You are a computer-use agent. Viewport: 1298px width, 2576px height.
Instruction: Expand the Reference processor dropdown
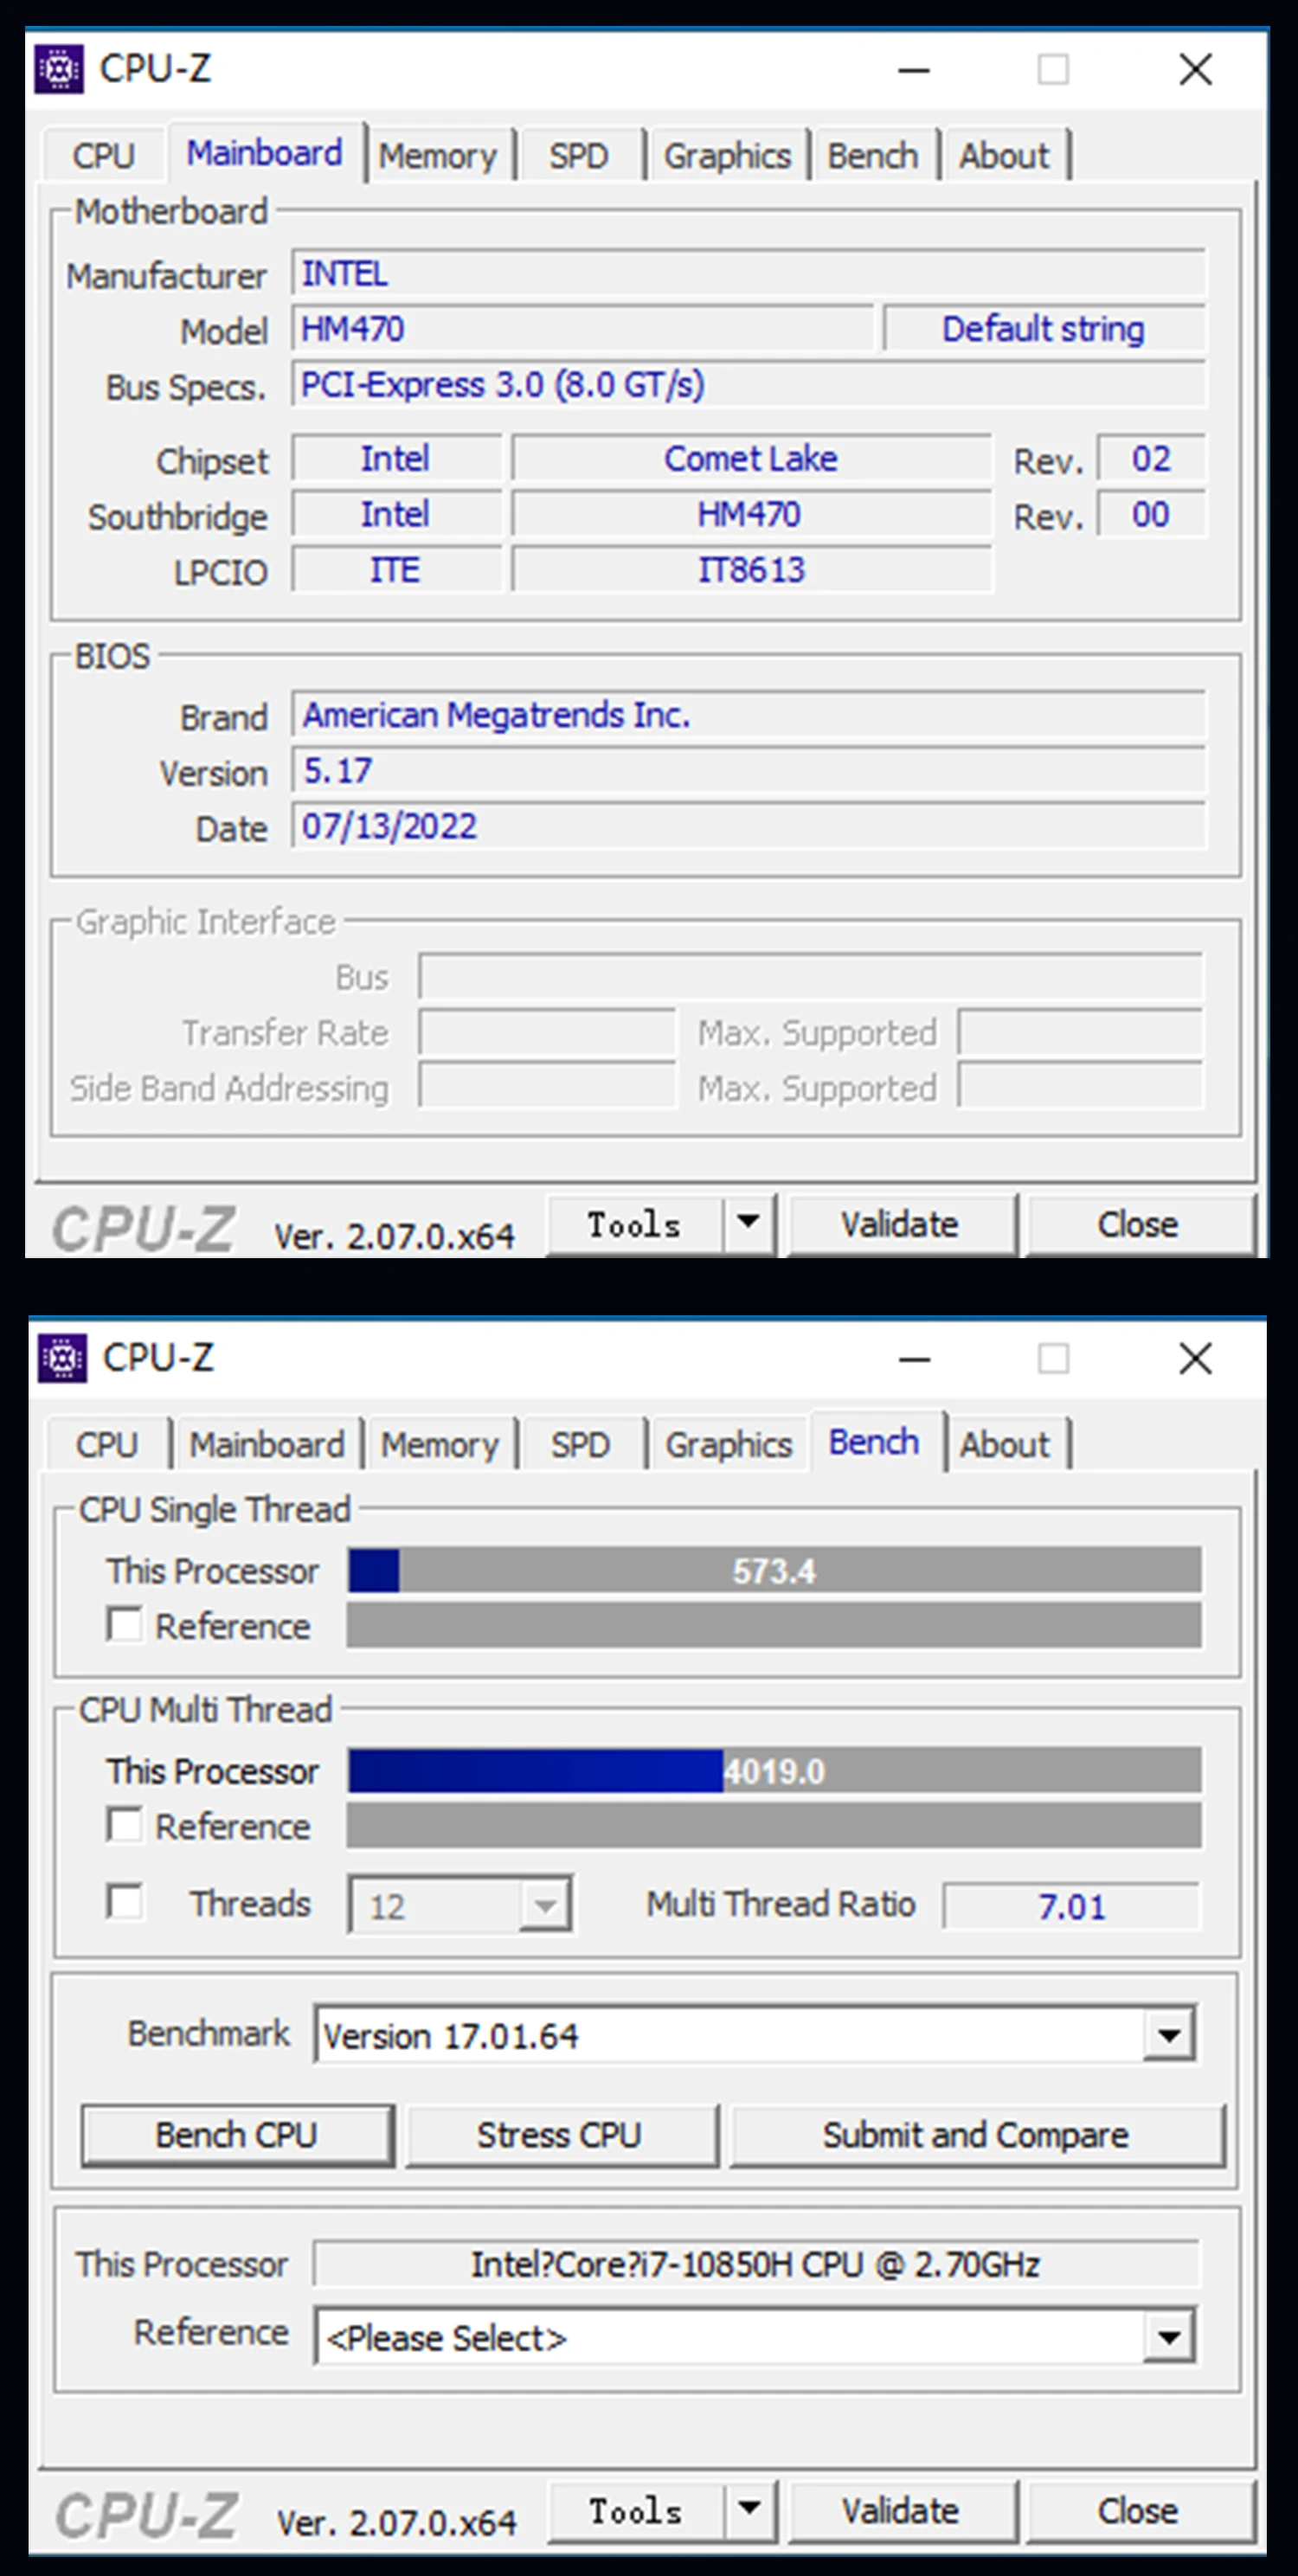[x=1168, y=2337]
